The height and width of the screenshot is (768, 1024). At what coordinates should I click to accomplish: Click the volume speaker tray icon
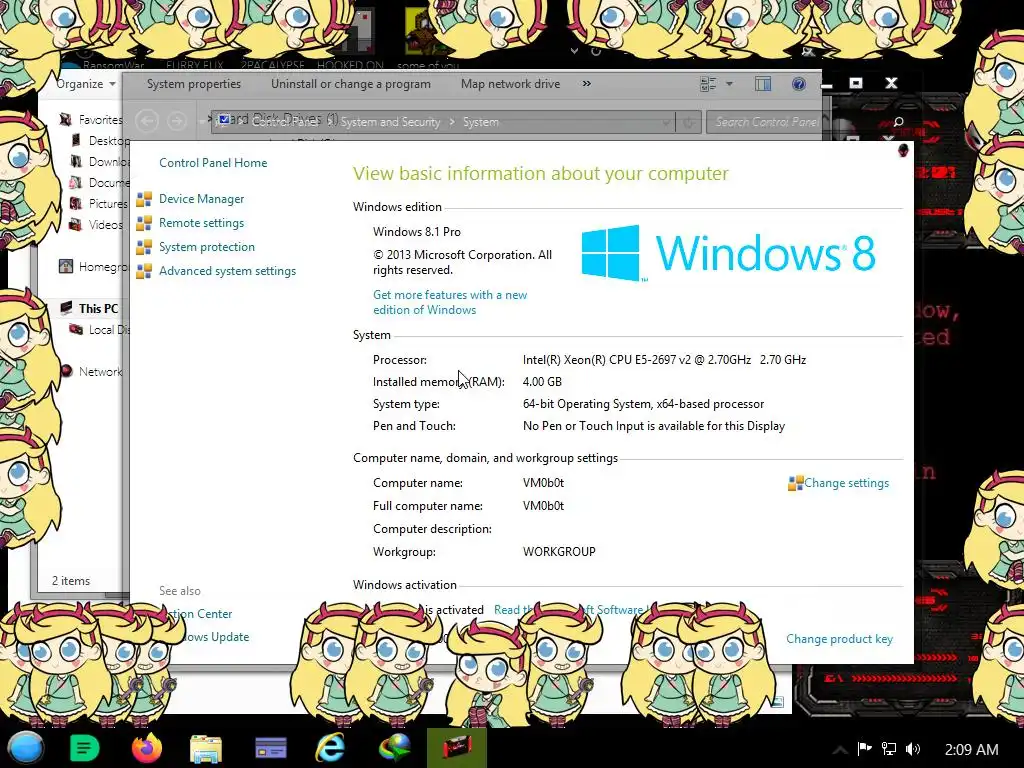tap(913, 749)
